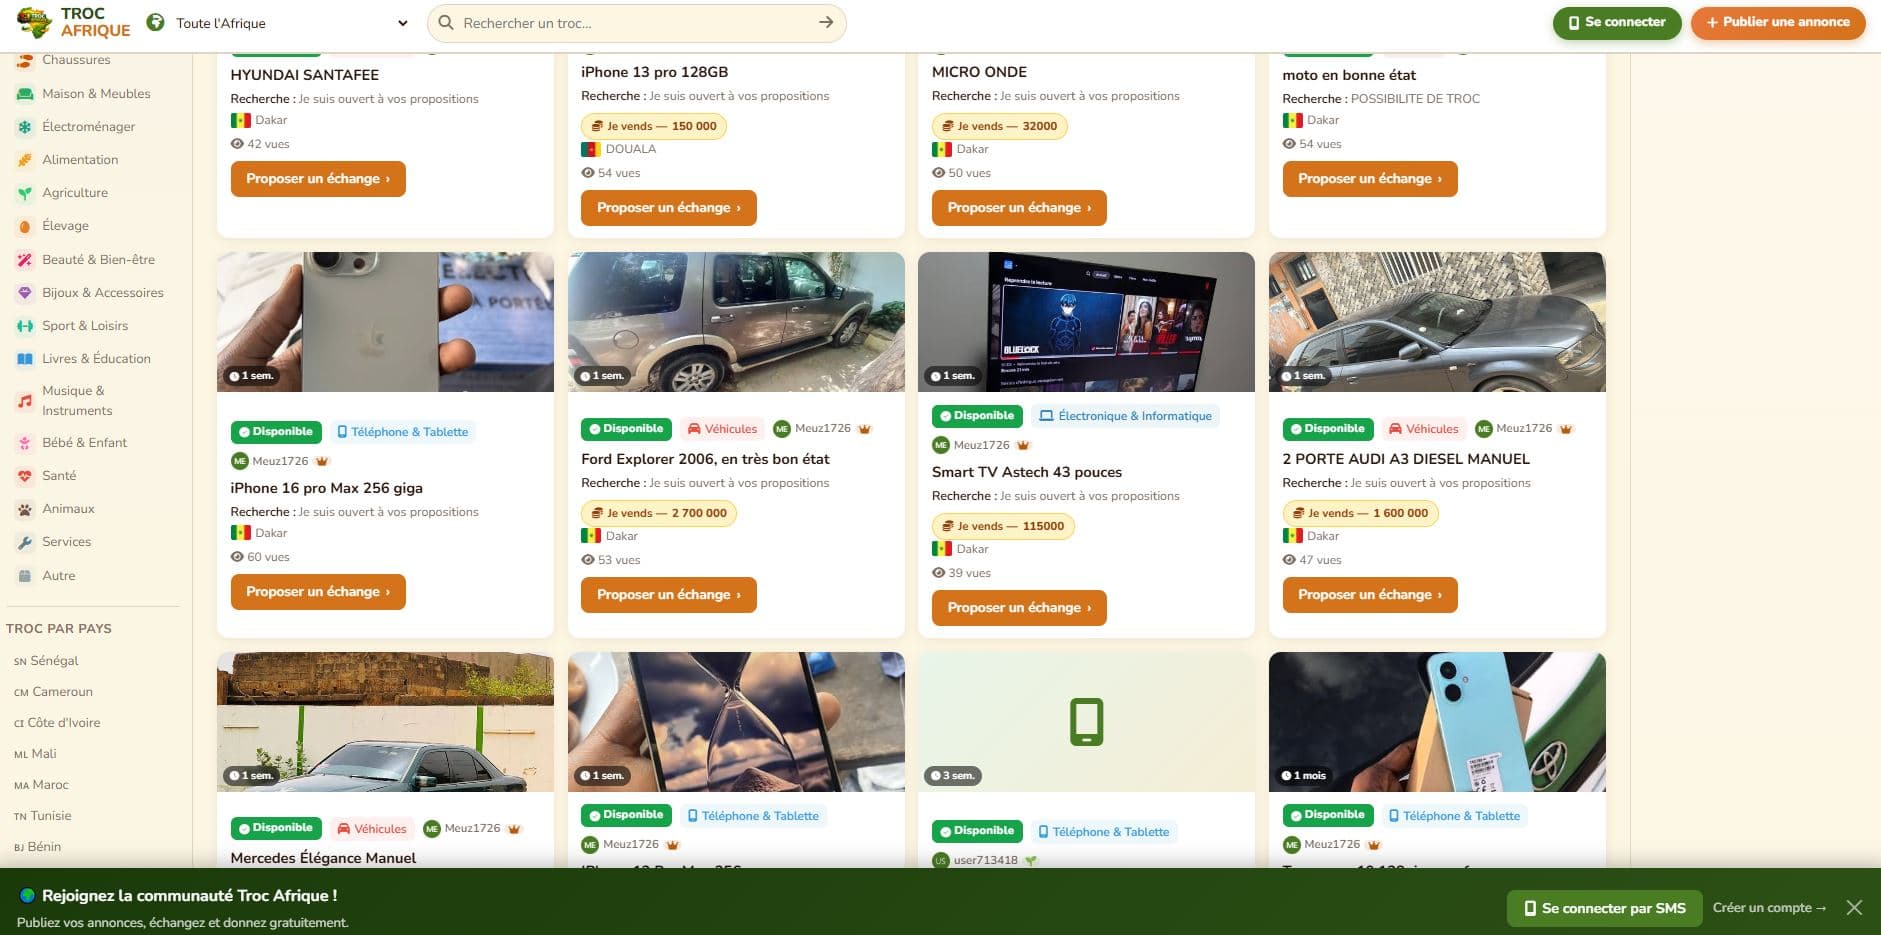Click Créer un compte link
This screenshot has width=1881, height=935.
1769,908
